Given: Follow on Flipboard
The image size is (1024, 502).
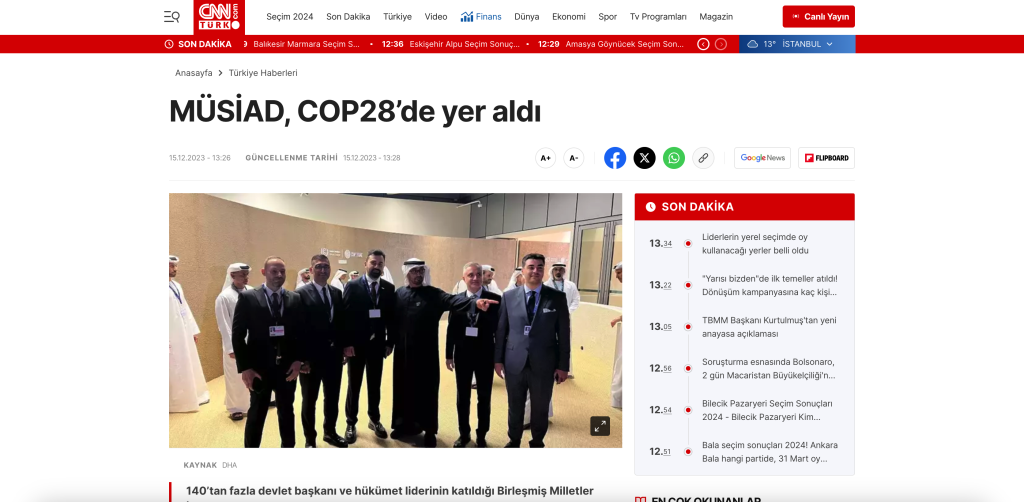Looking at the screenshot, I should tap(826, 158).
